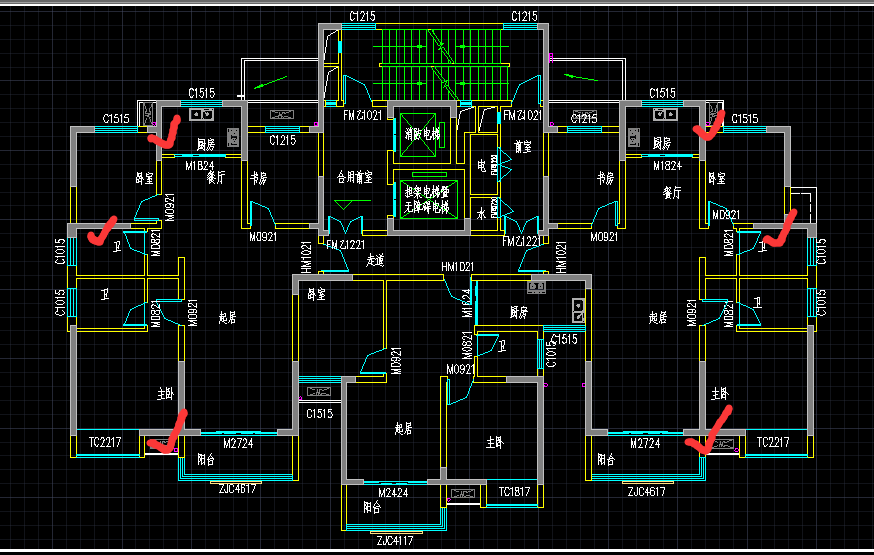The image size is (874, 555).
Task: Click the M1624 kitchen door label
Action: click(467, 304)
